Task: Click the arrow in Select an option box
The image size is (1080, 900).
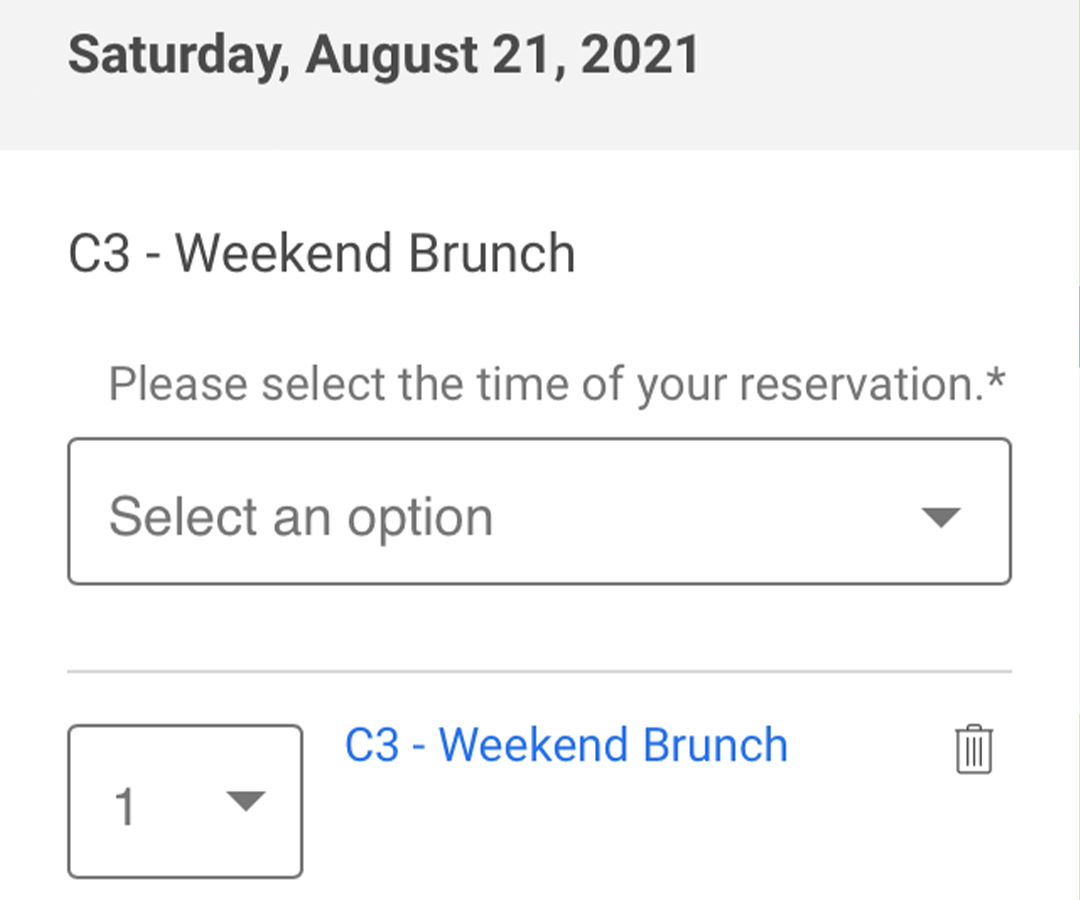Action: coord(940,517)
